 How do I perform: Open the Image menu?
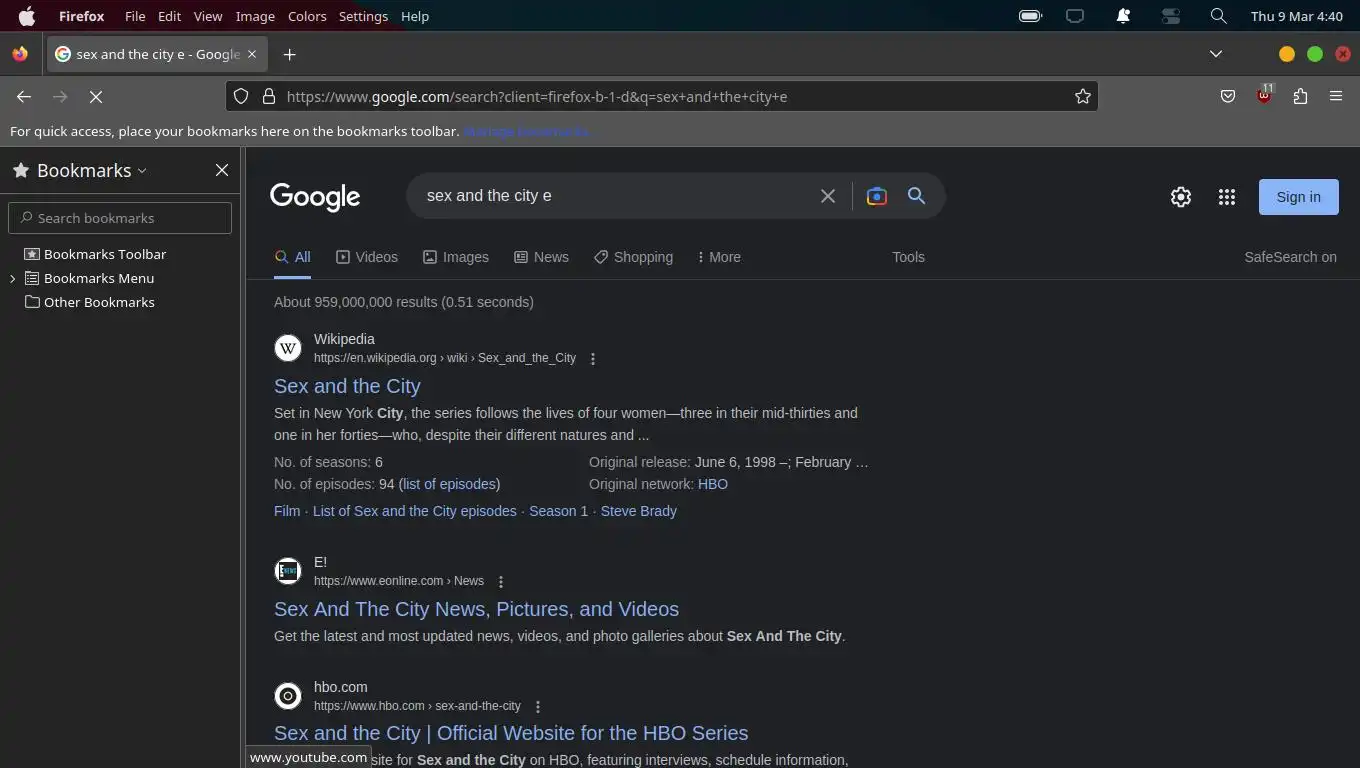[255, 16]
